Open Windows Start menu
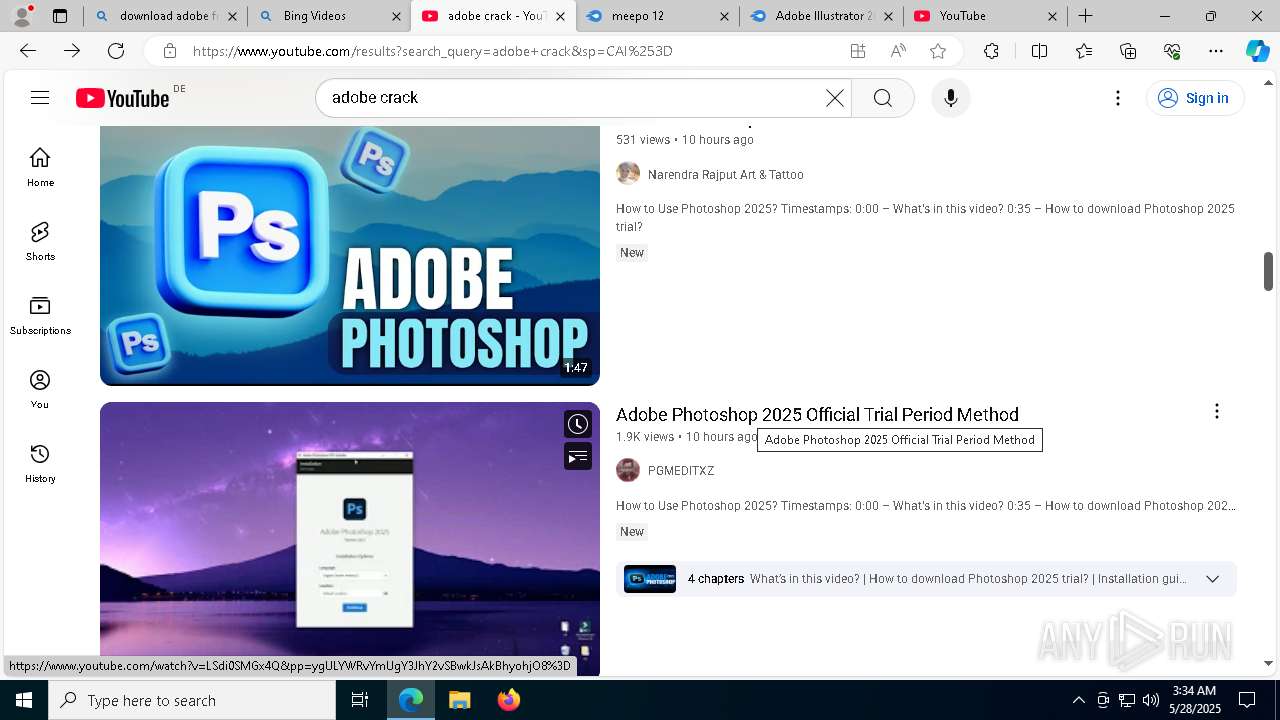Viewport: 1280px width, 720px height. click(24, 700)
